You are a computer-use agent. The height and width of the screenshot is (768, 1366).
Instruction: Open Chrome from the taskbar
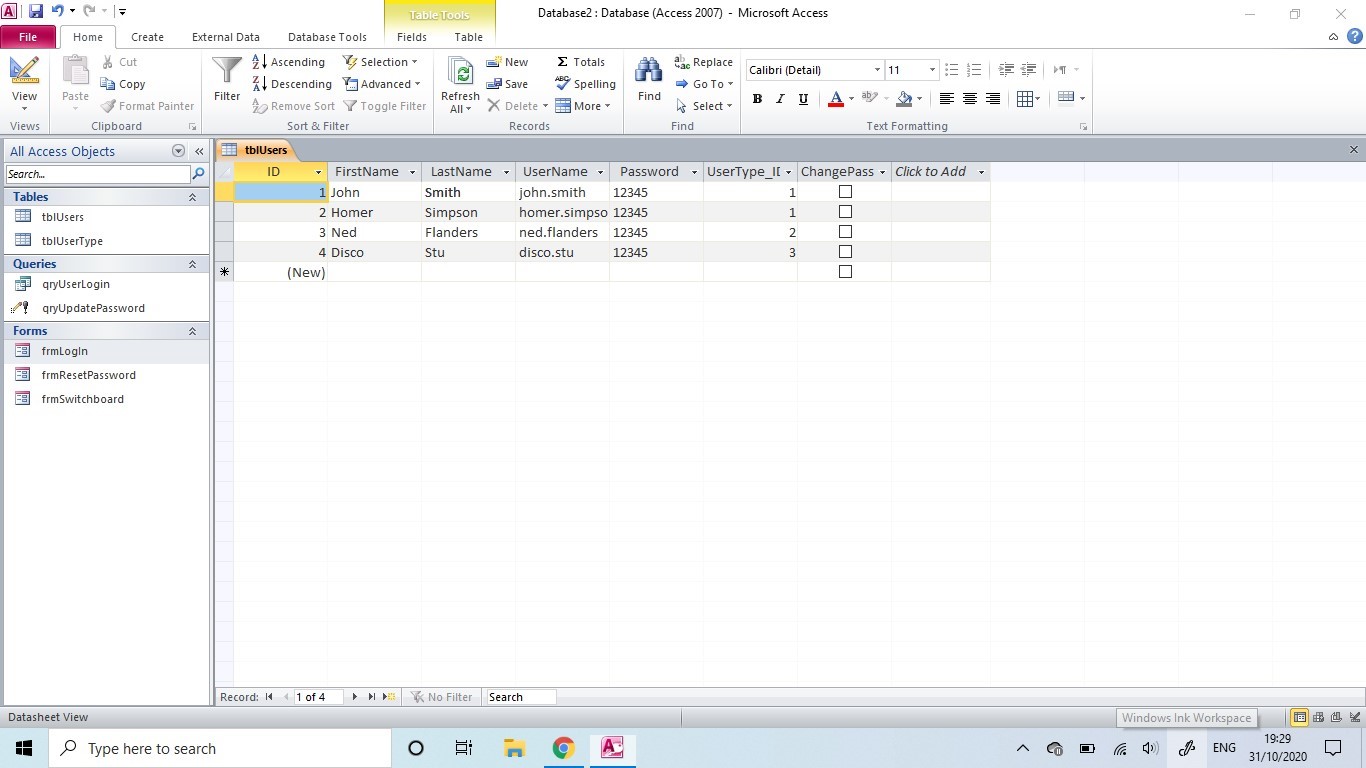tap(563, 748)
